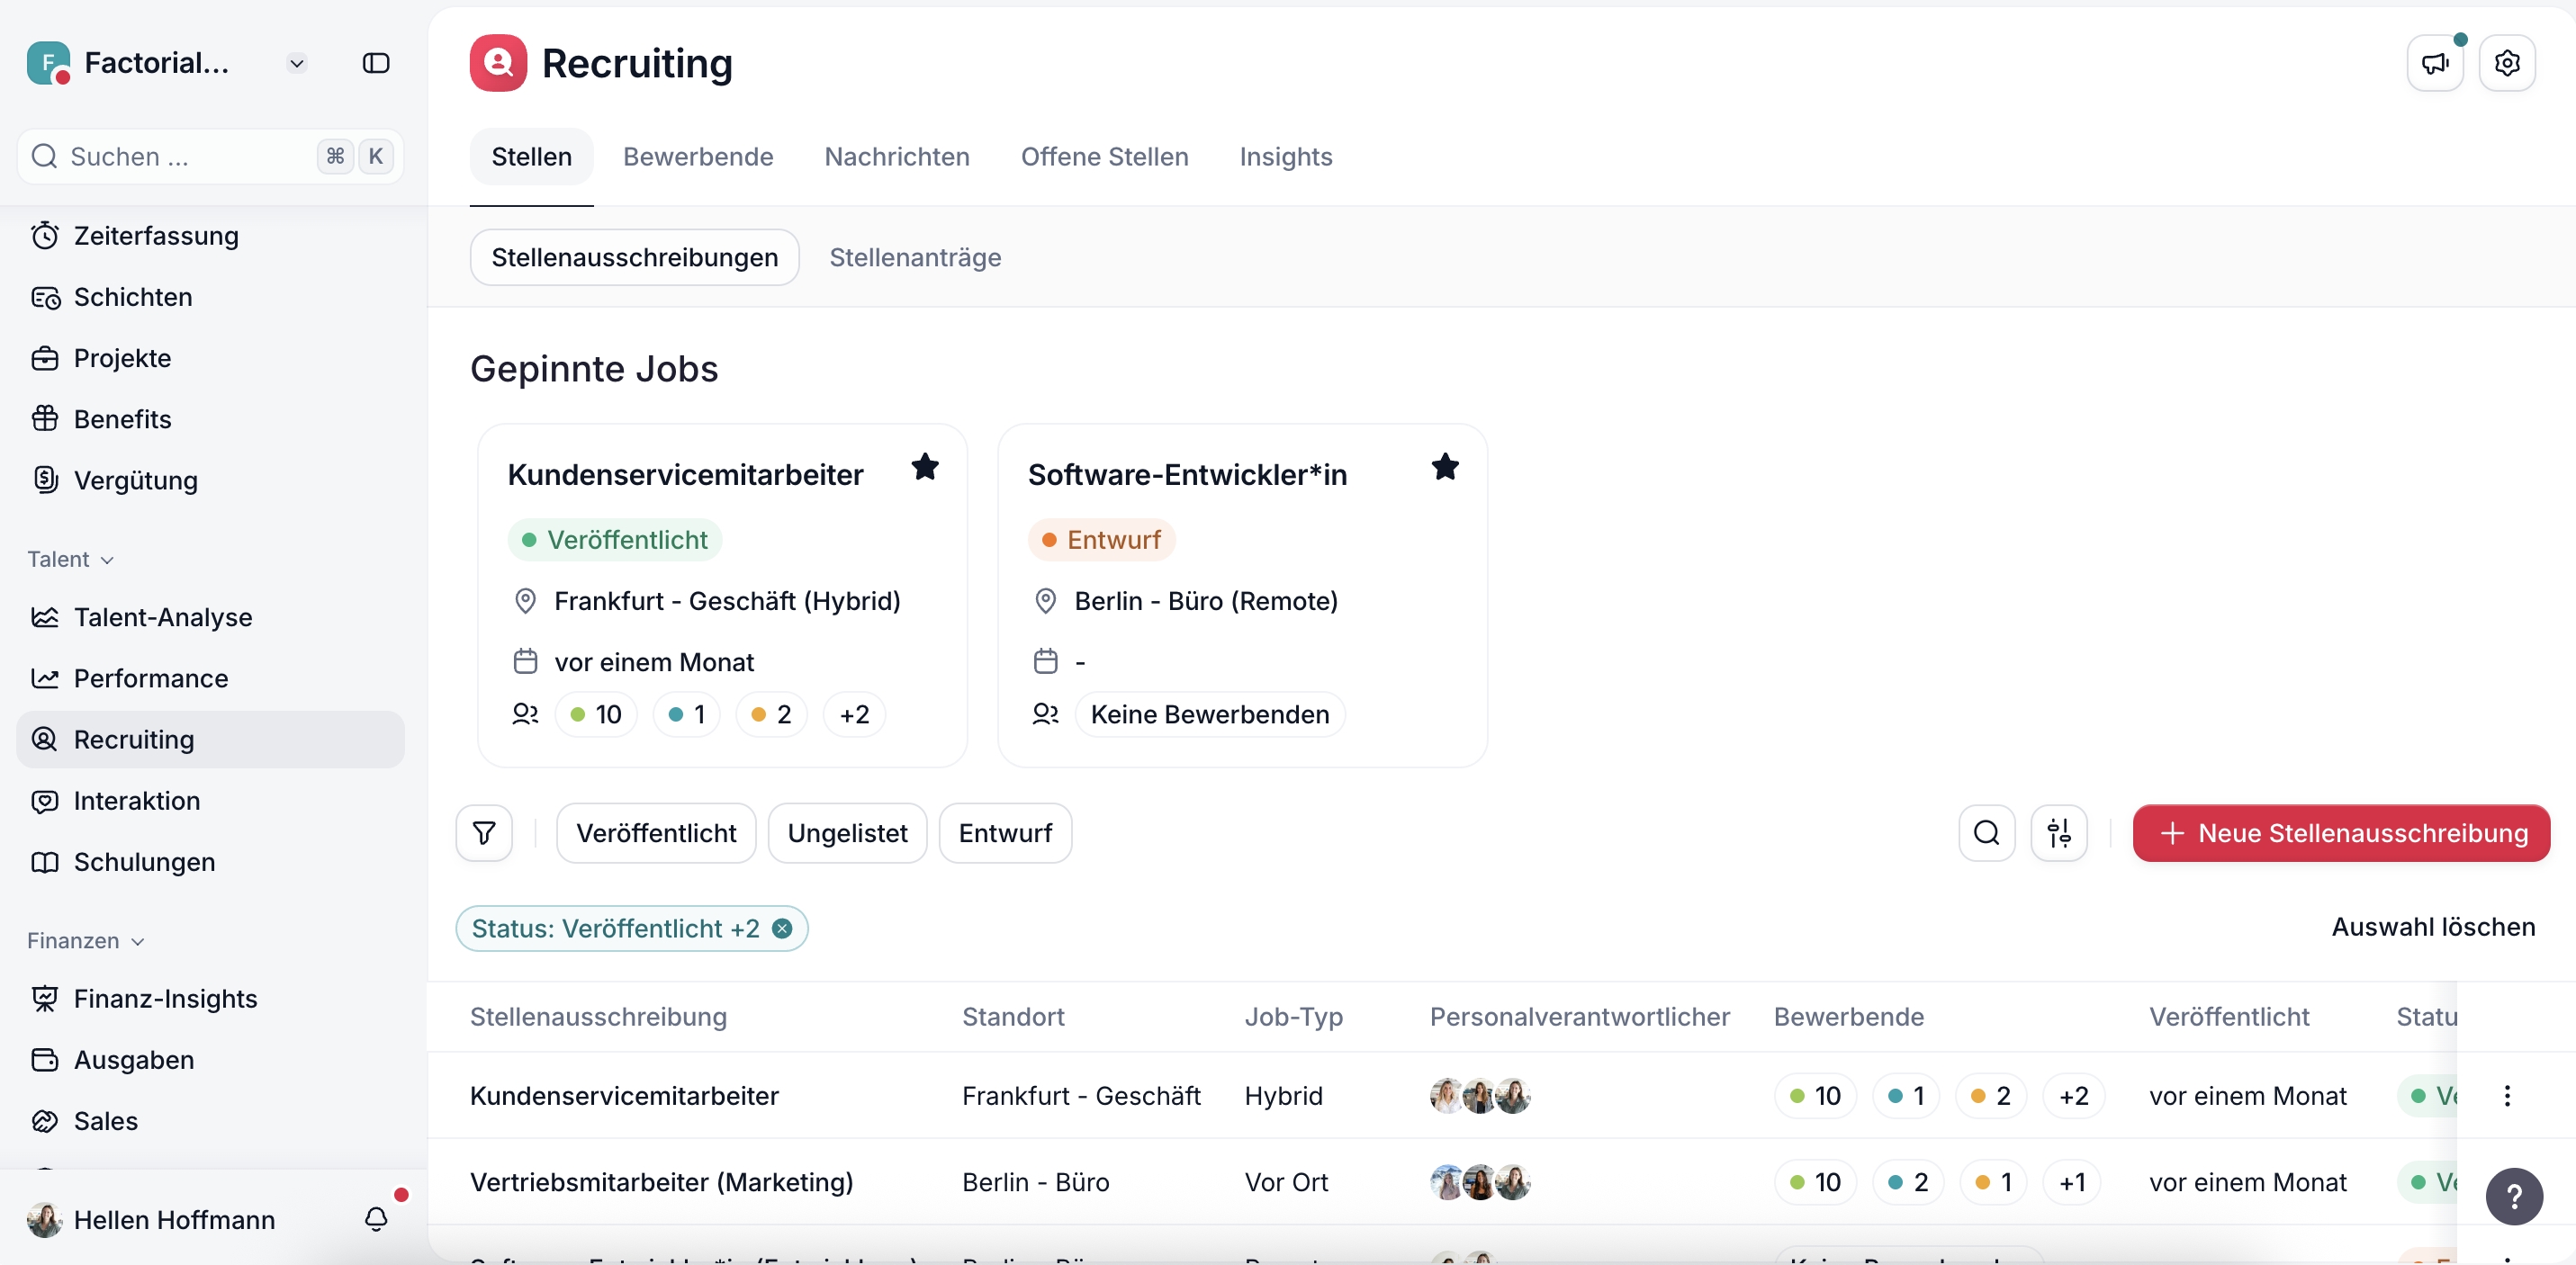Switch to the Bewerbende tab
This screenshot has width=2576, height=1265.
click(x=698, y=157)
